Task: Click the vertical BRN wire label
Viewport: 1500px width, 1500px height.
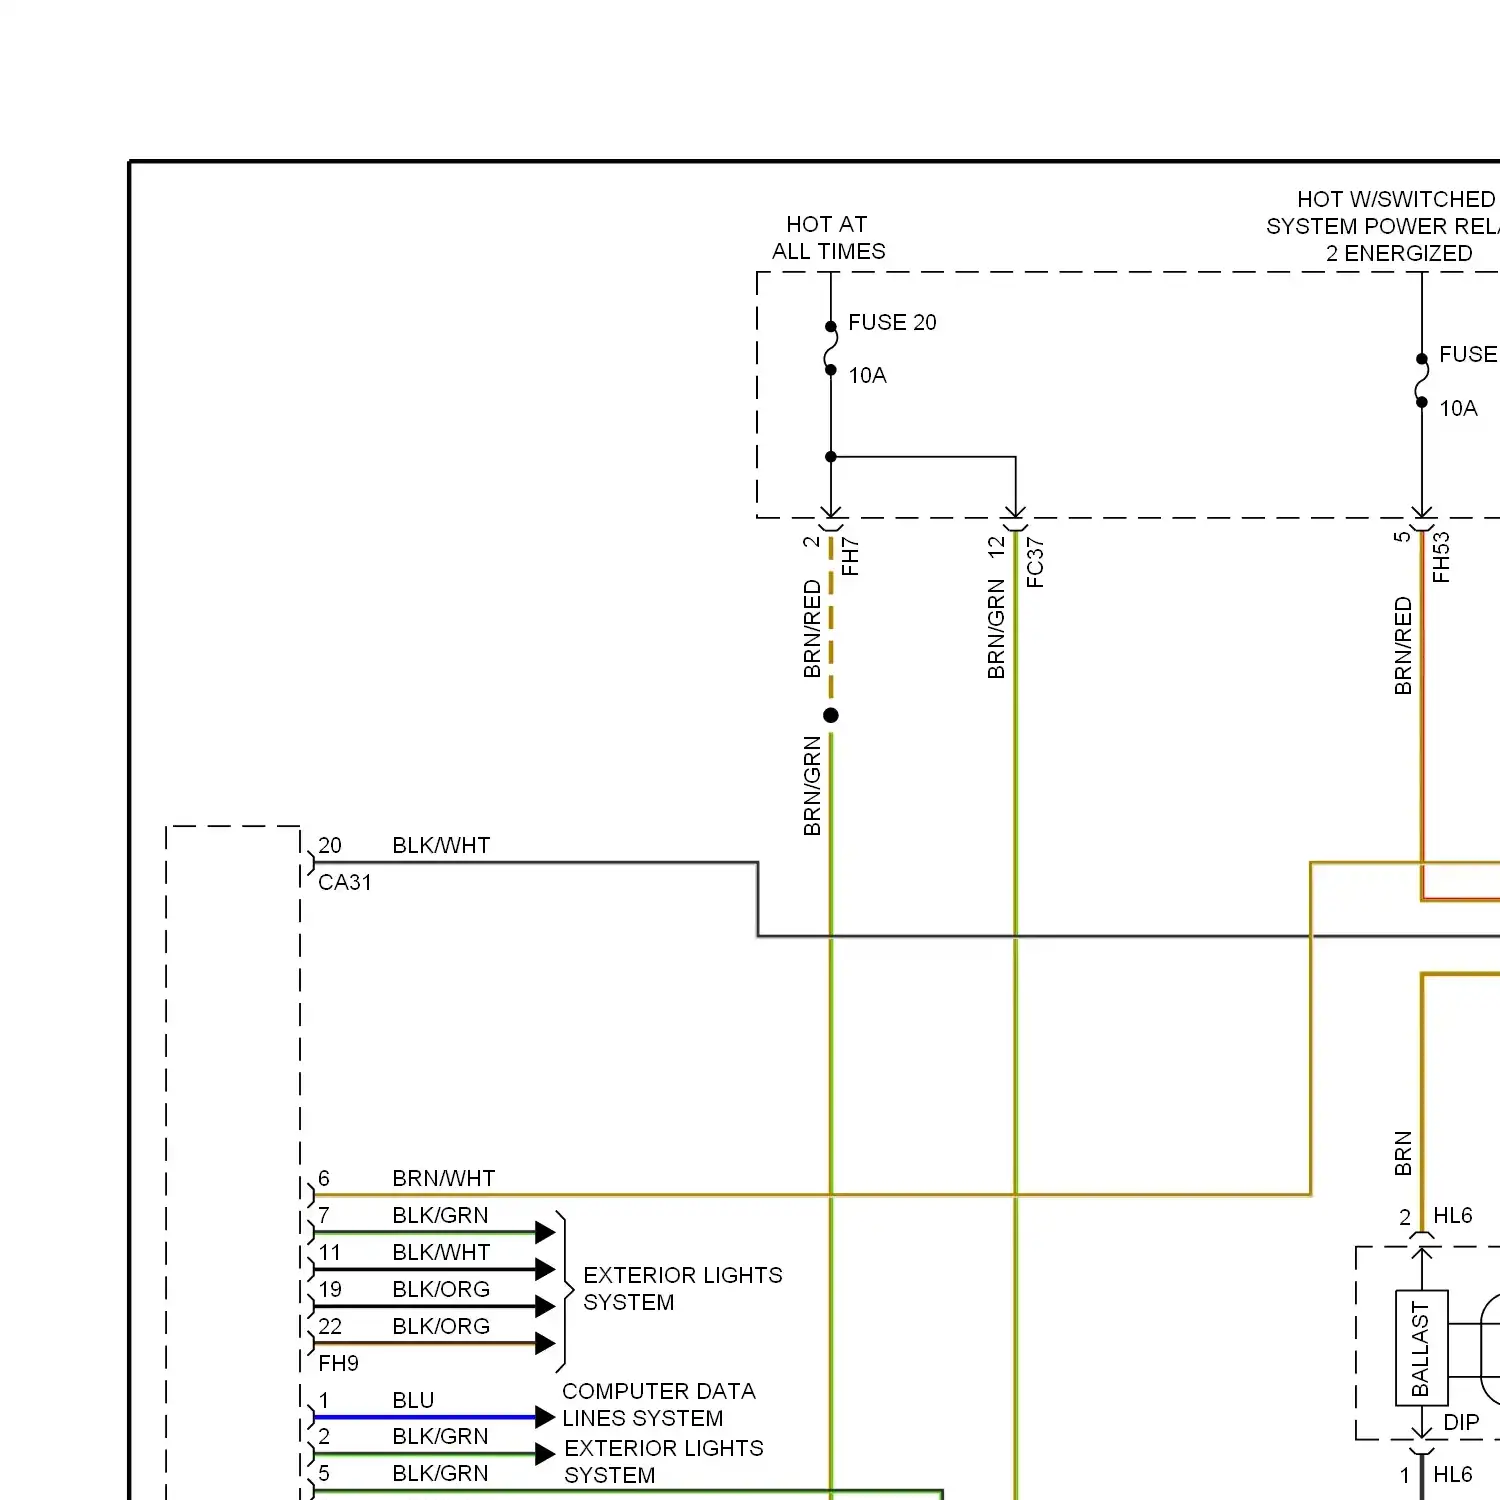Action: coord(1403,1153)
